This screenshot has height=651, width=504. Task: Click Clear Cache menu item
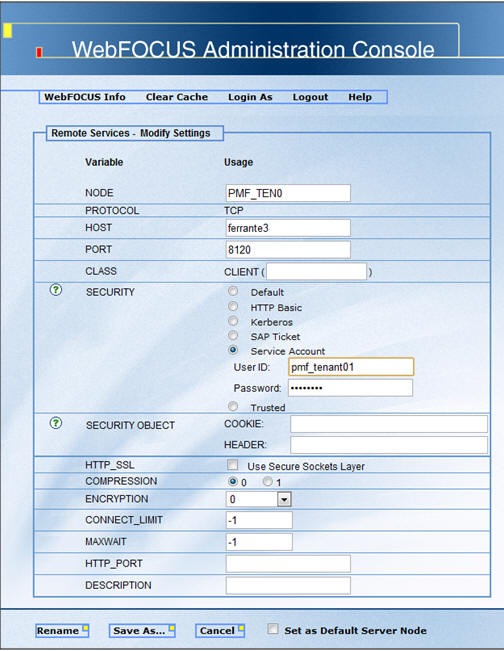[x=177, y=97]
